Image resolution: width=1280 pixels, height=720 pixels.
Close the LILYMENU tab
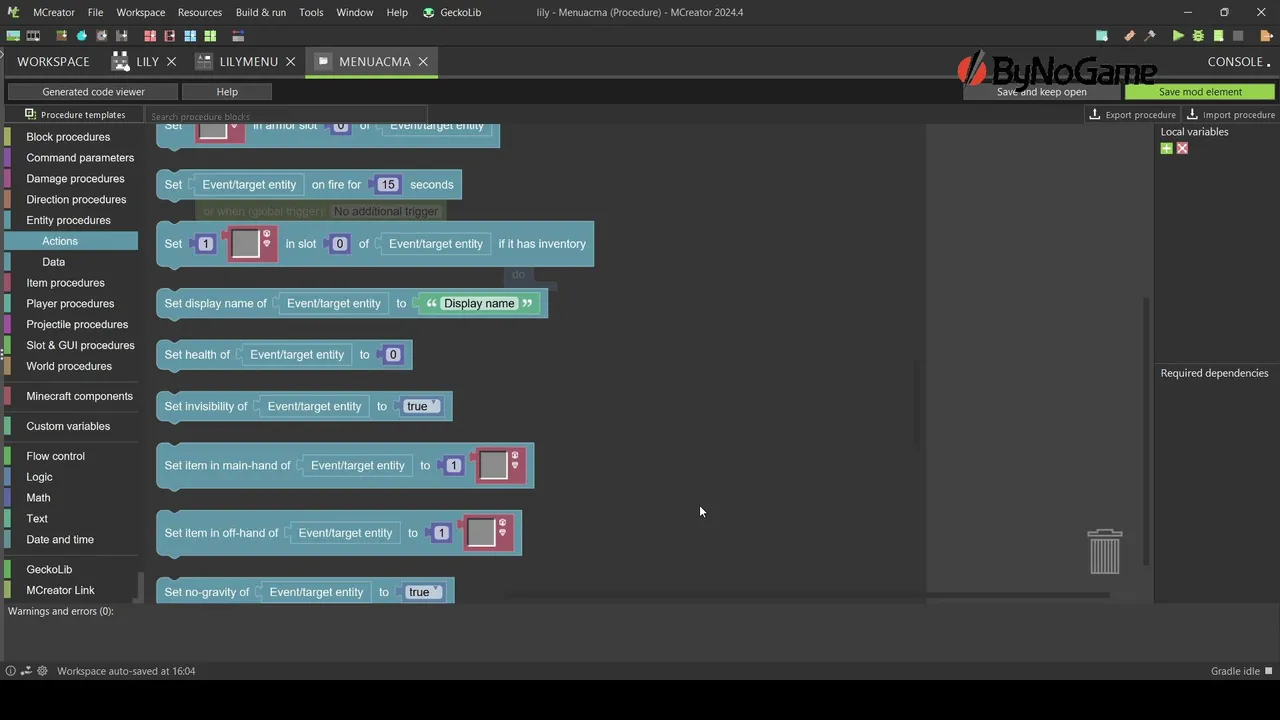(290, 61)
